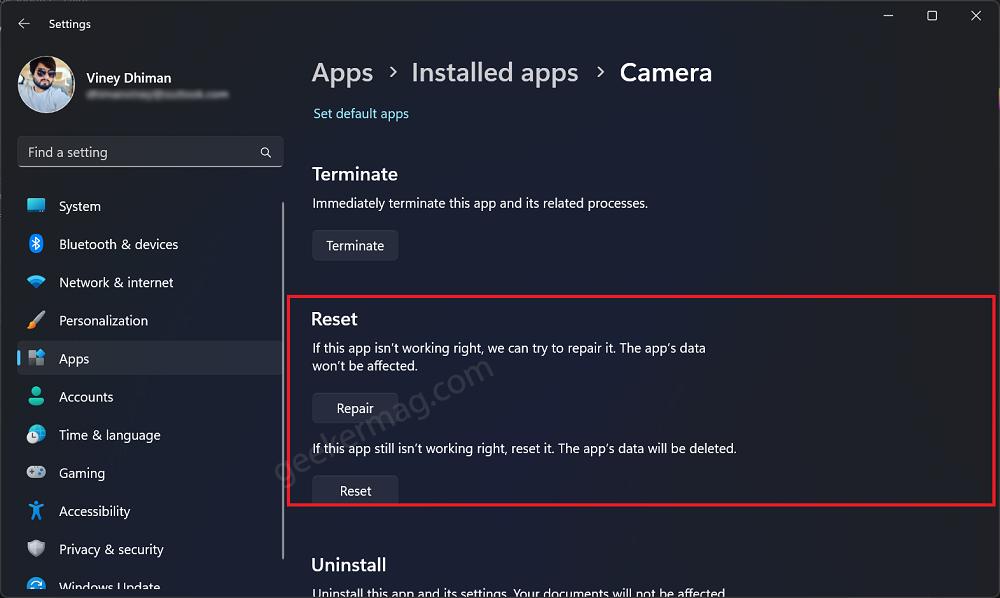1000x598 pixels.
Task: Click the Terminate button
Action: click(355, 245)
